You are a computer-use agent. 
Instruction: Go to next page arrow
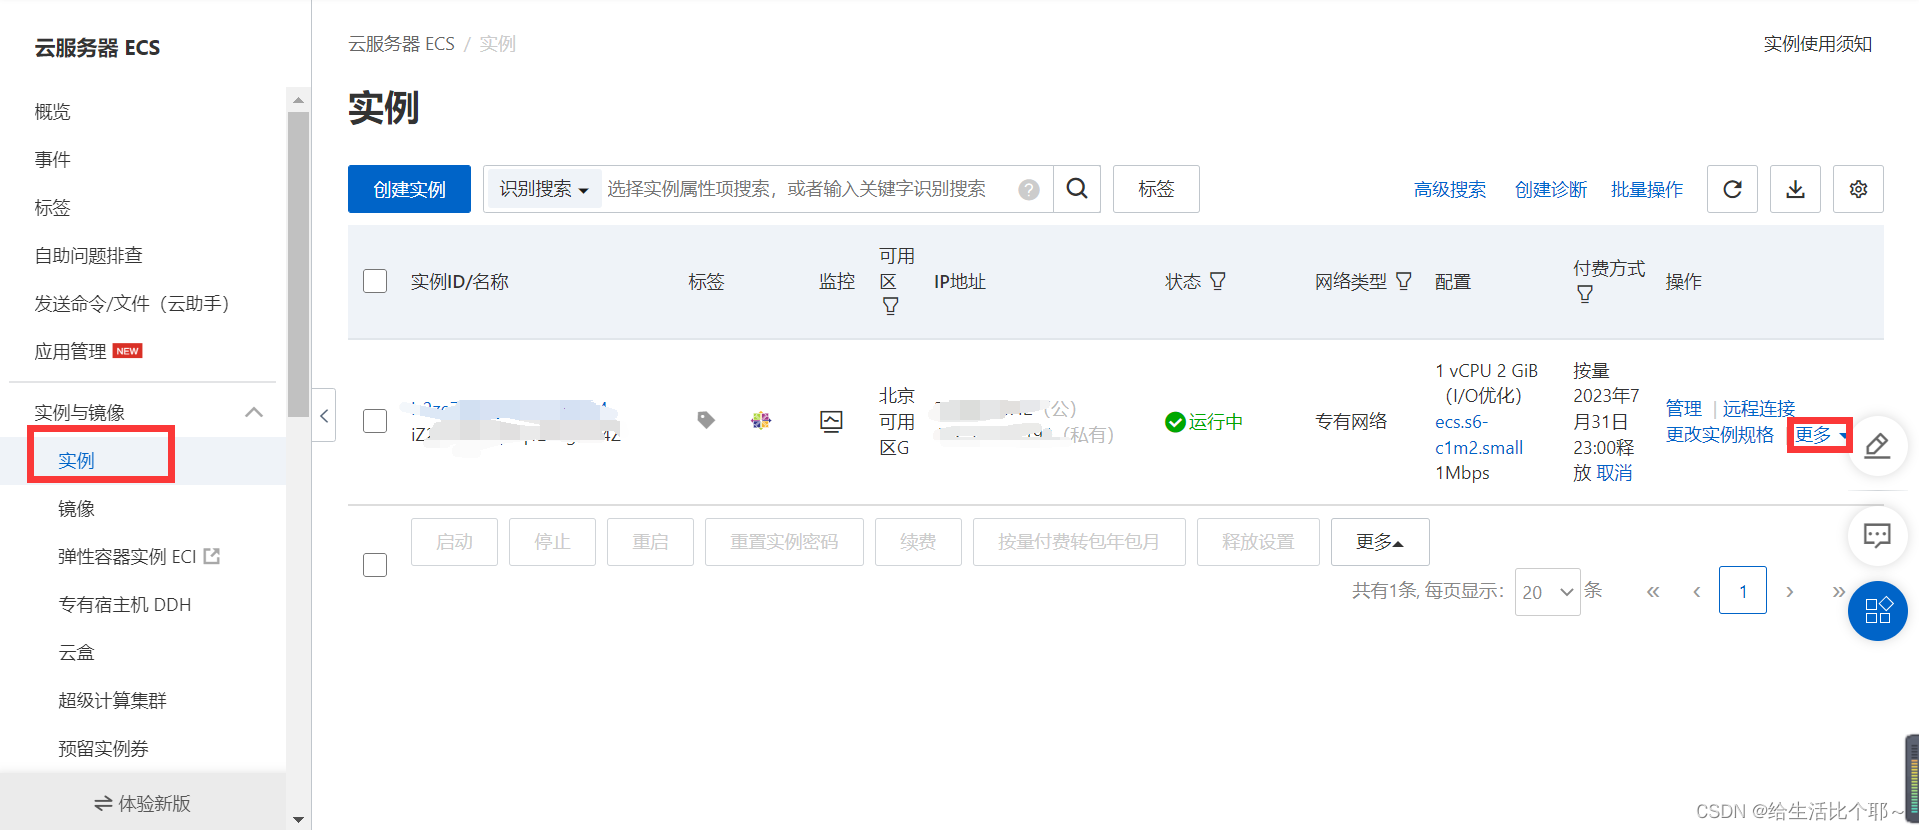pyautogui.click(x=1790, y=591)
